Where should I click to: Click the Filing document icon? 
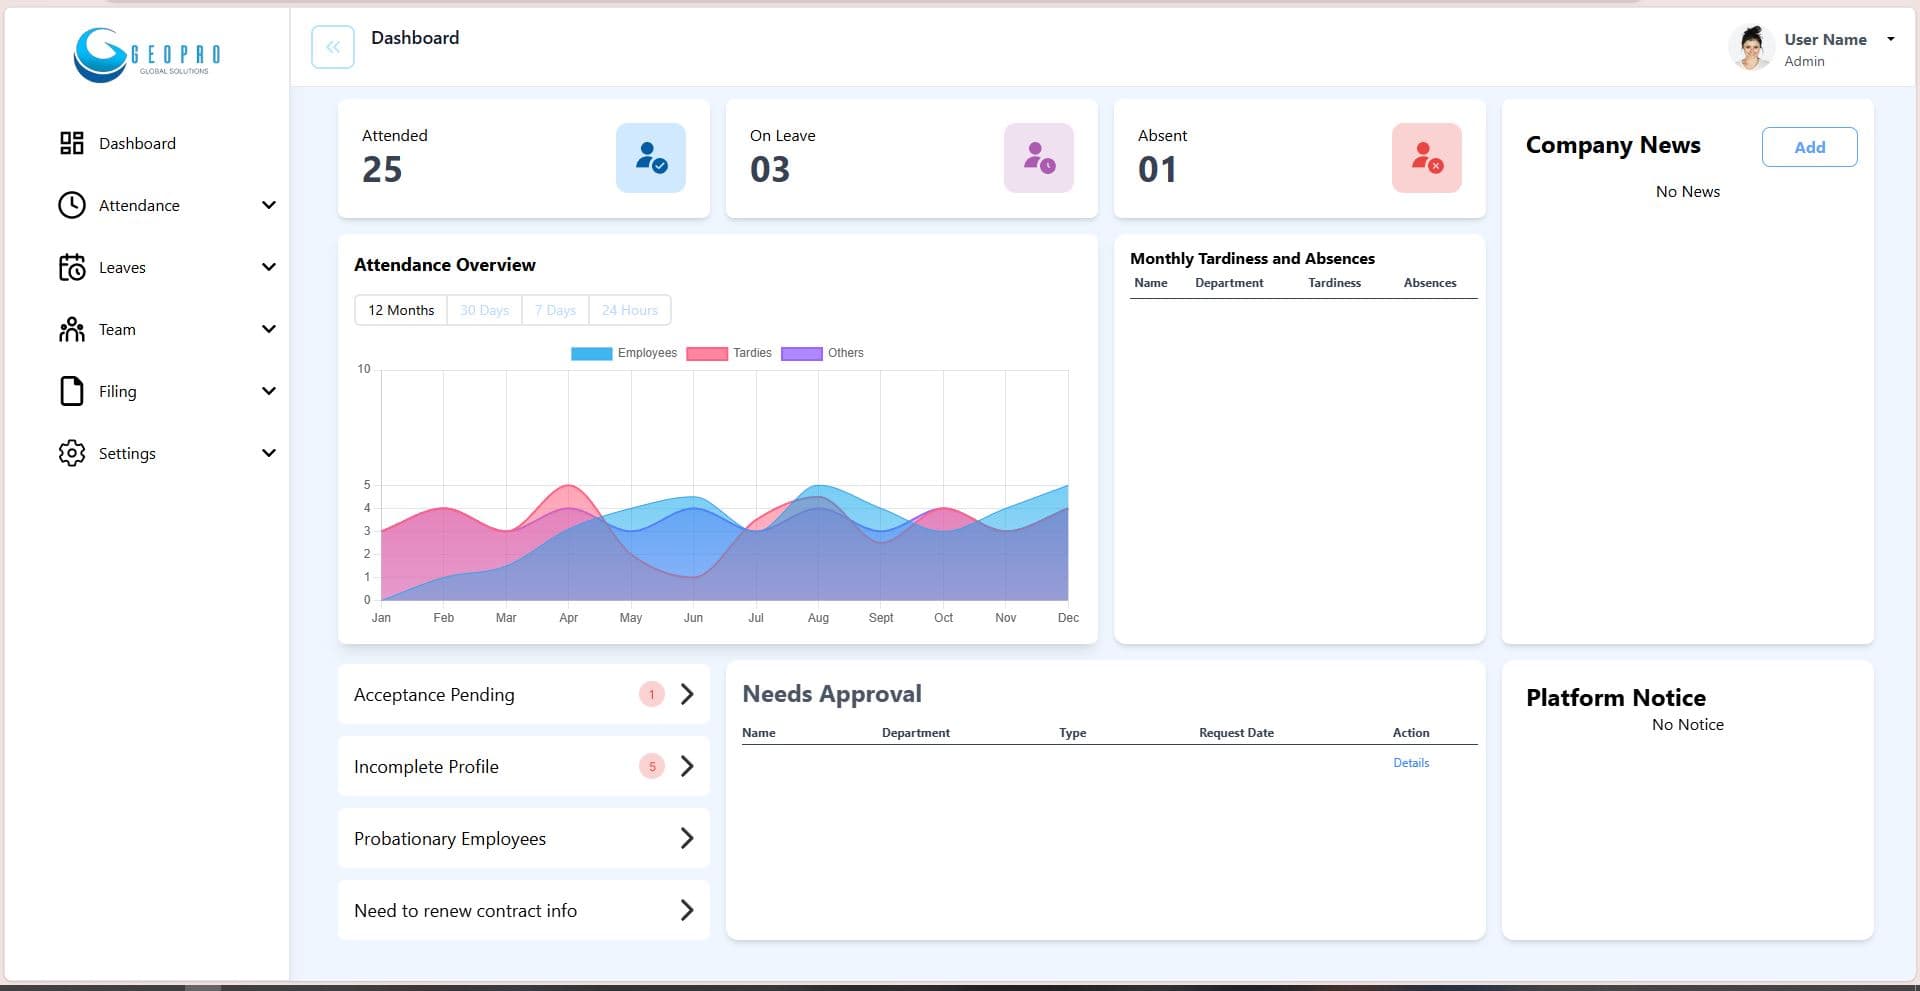[71, 391]
